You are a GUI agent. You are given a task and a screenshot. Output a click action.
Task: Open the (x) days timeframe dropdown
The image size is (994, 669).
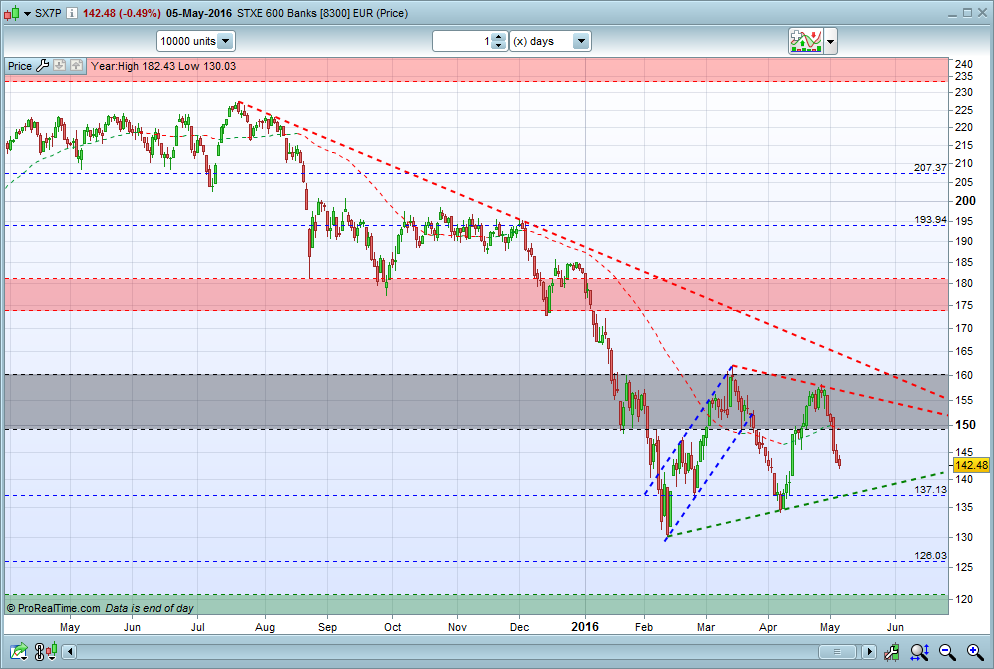click(581, 41)
